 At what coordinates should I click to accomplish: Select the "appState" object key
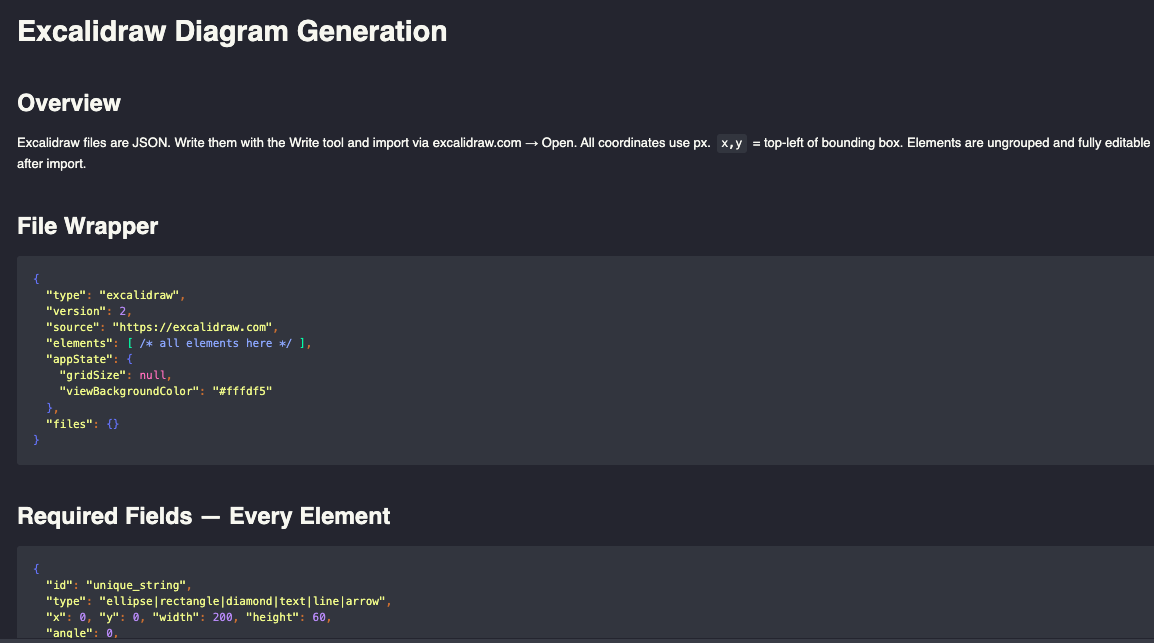pos(83,358)
